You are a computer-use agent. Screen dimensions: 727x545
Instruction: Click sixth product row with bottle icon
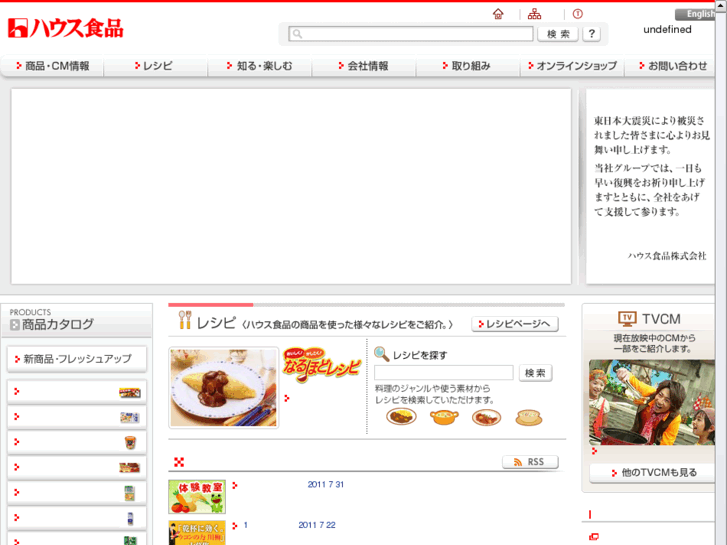77,517
